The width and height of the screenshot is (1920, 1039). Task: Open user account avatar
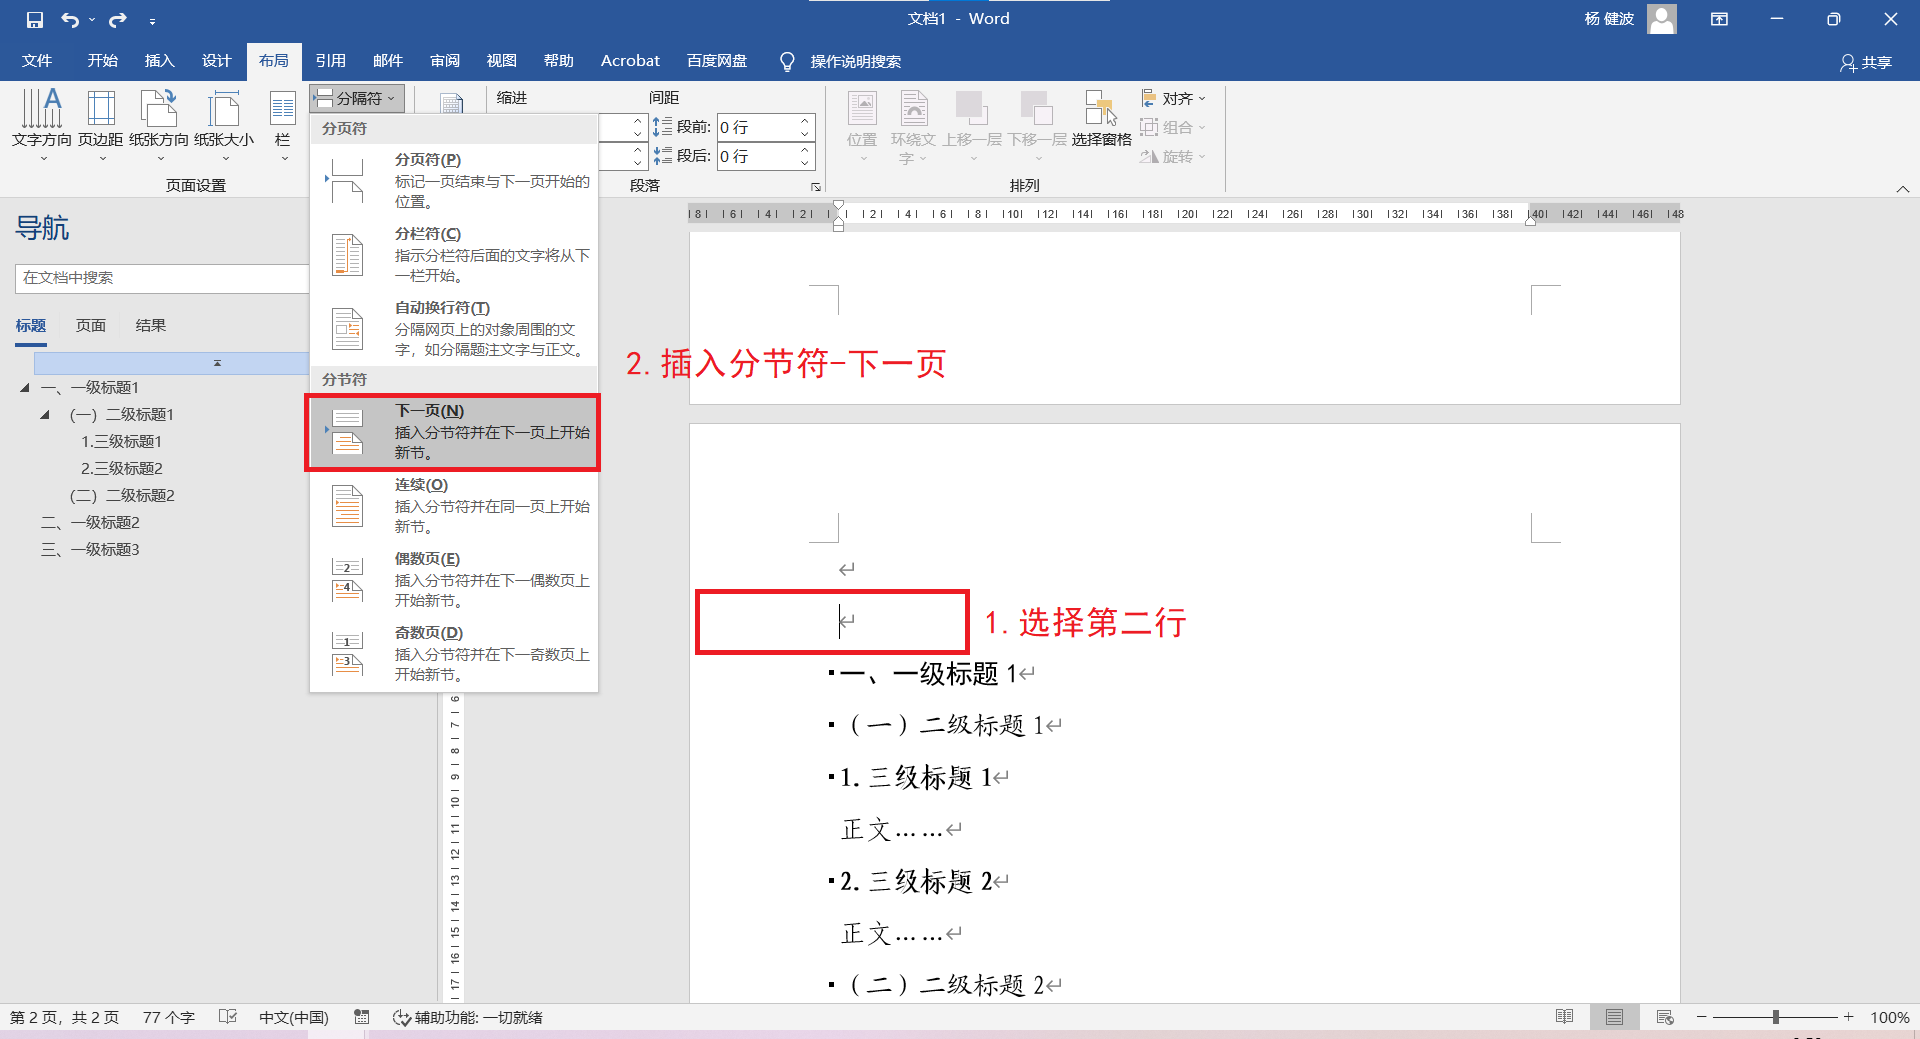[1662, 19]
